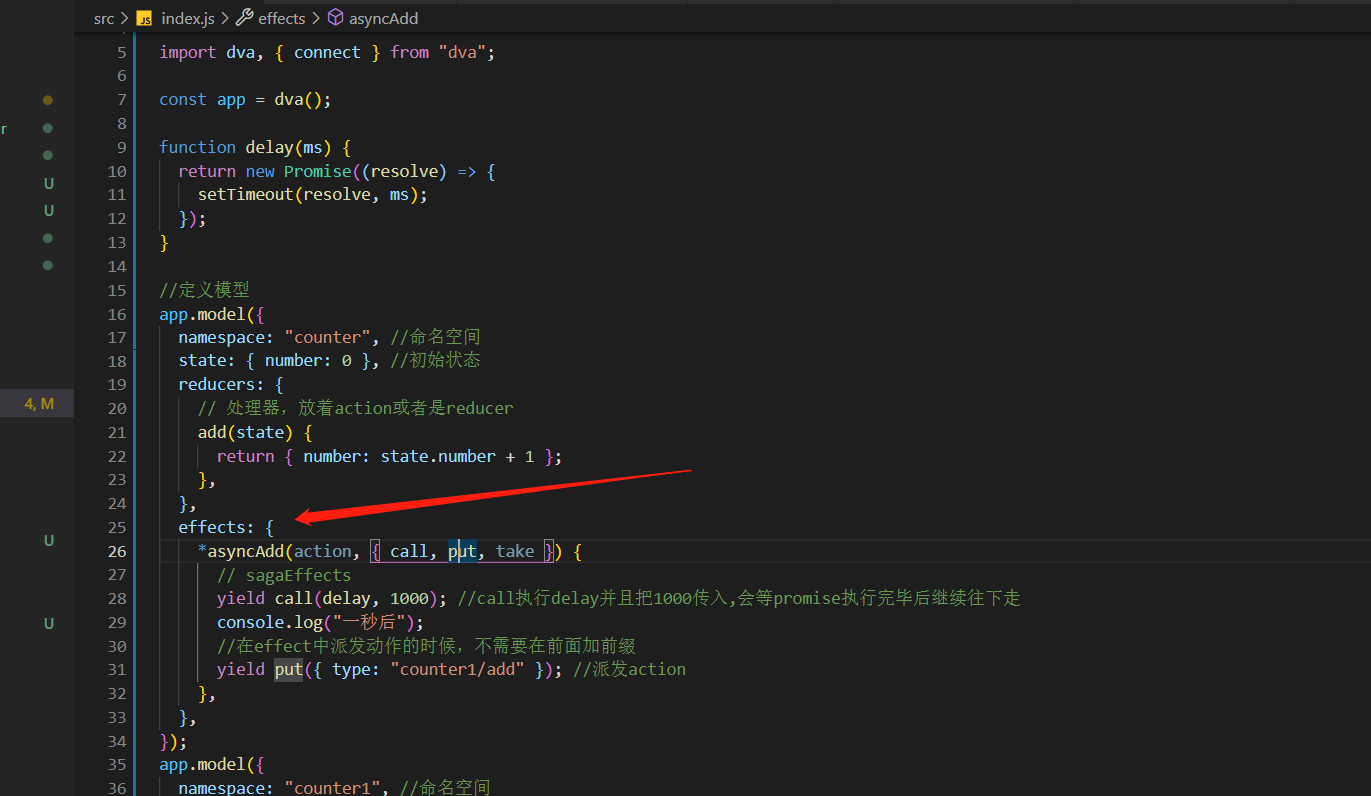
Task: Click 'state.number + 1' expression on line 22
Action: (x=457, y=456)
